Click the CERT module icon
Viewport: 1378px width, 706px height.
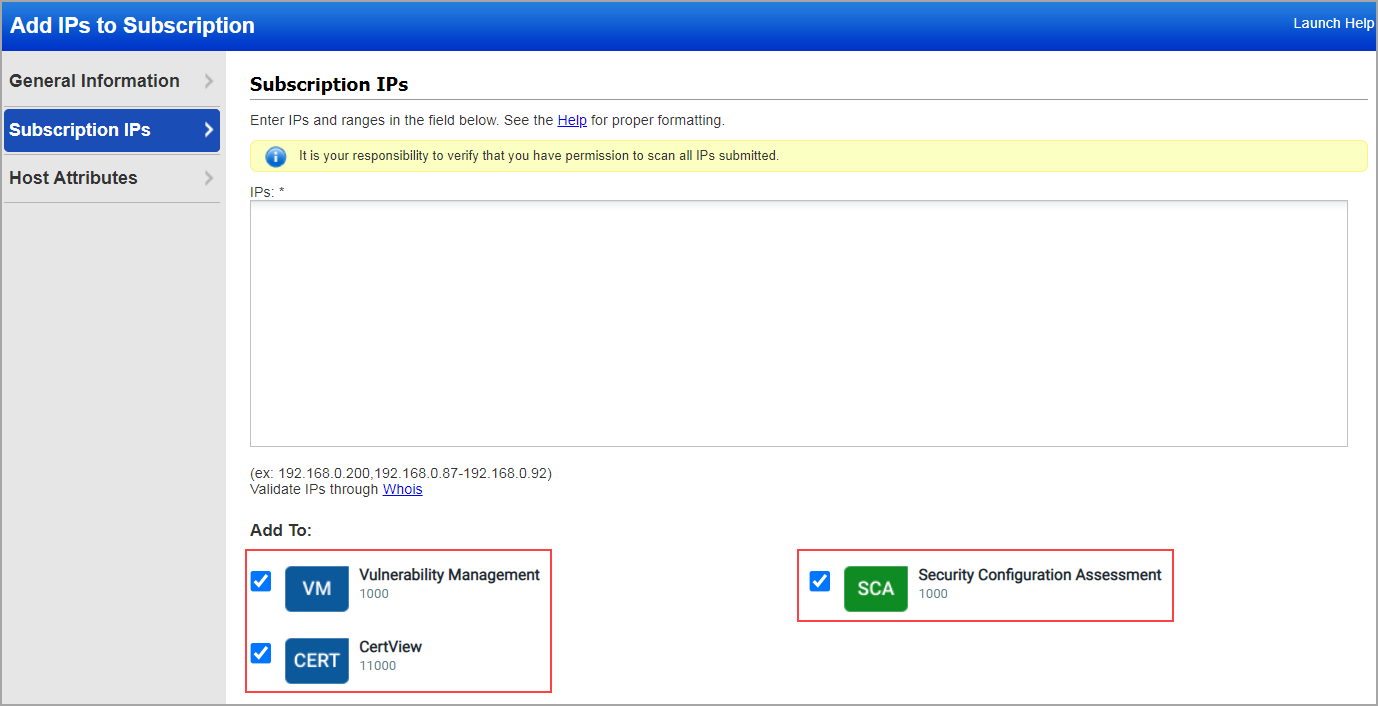pyautogui.click(x=317, y=661)
